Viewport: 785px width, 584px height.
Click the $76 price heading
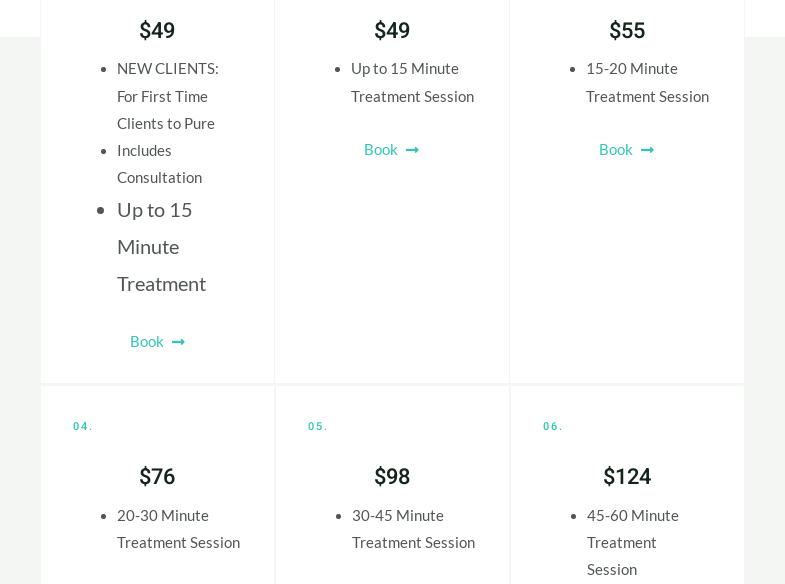click(x=157, y=477)
